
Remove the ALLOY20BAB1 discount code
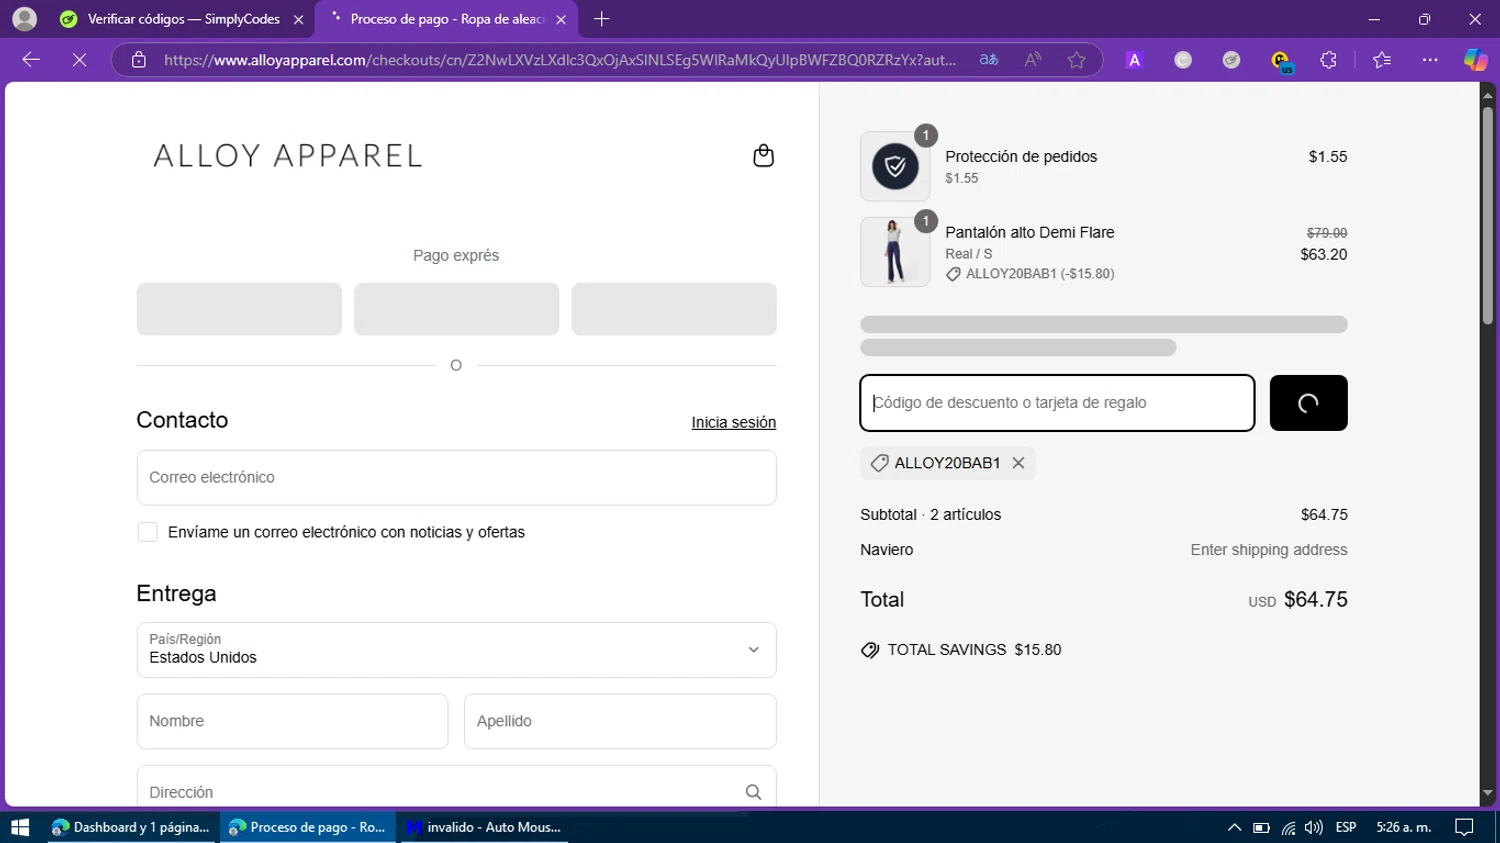tap(1018, 463)
